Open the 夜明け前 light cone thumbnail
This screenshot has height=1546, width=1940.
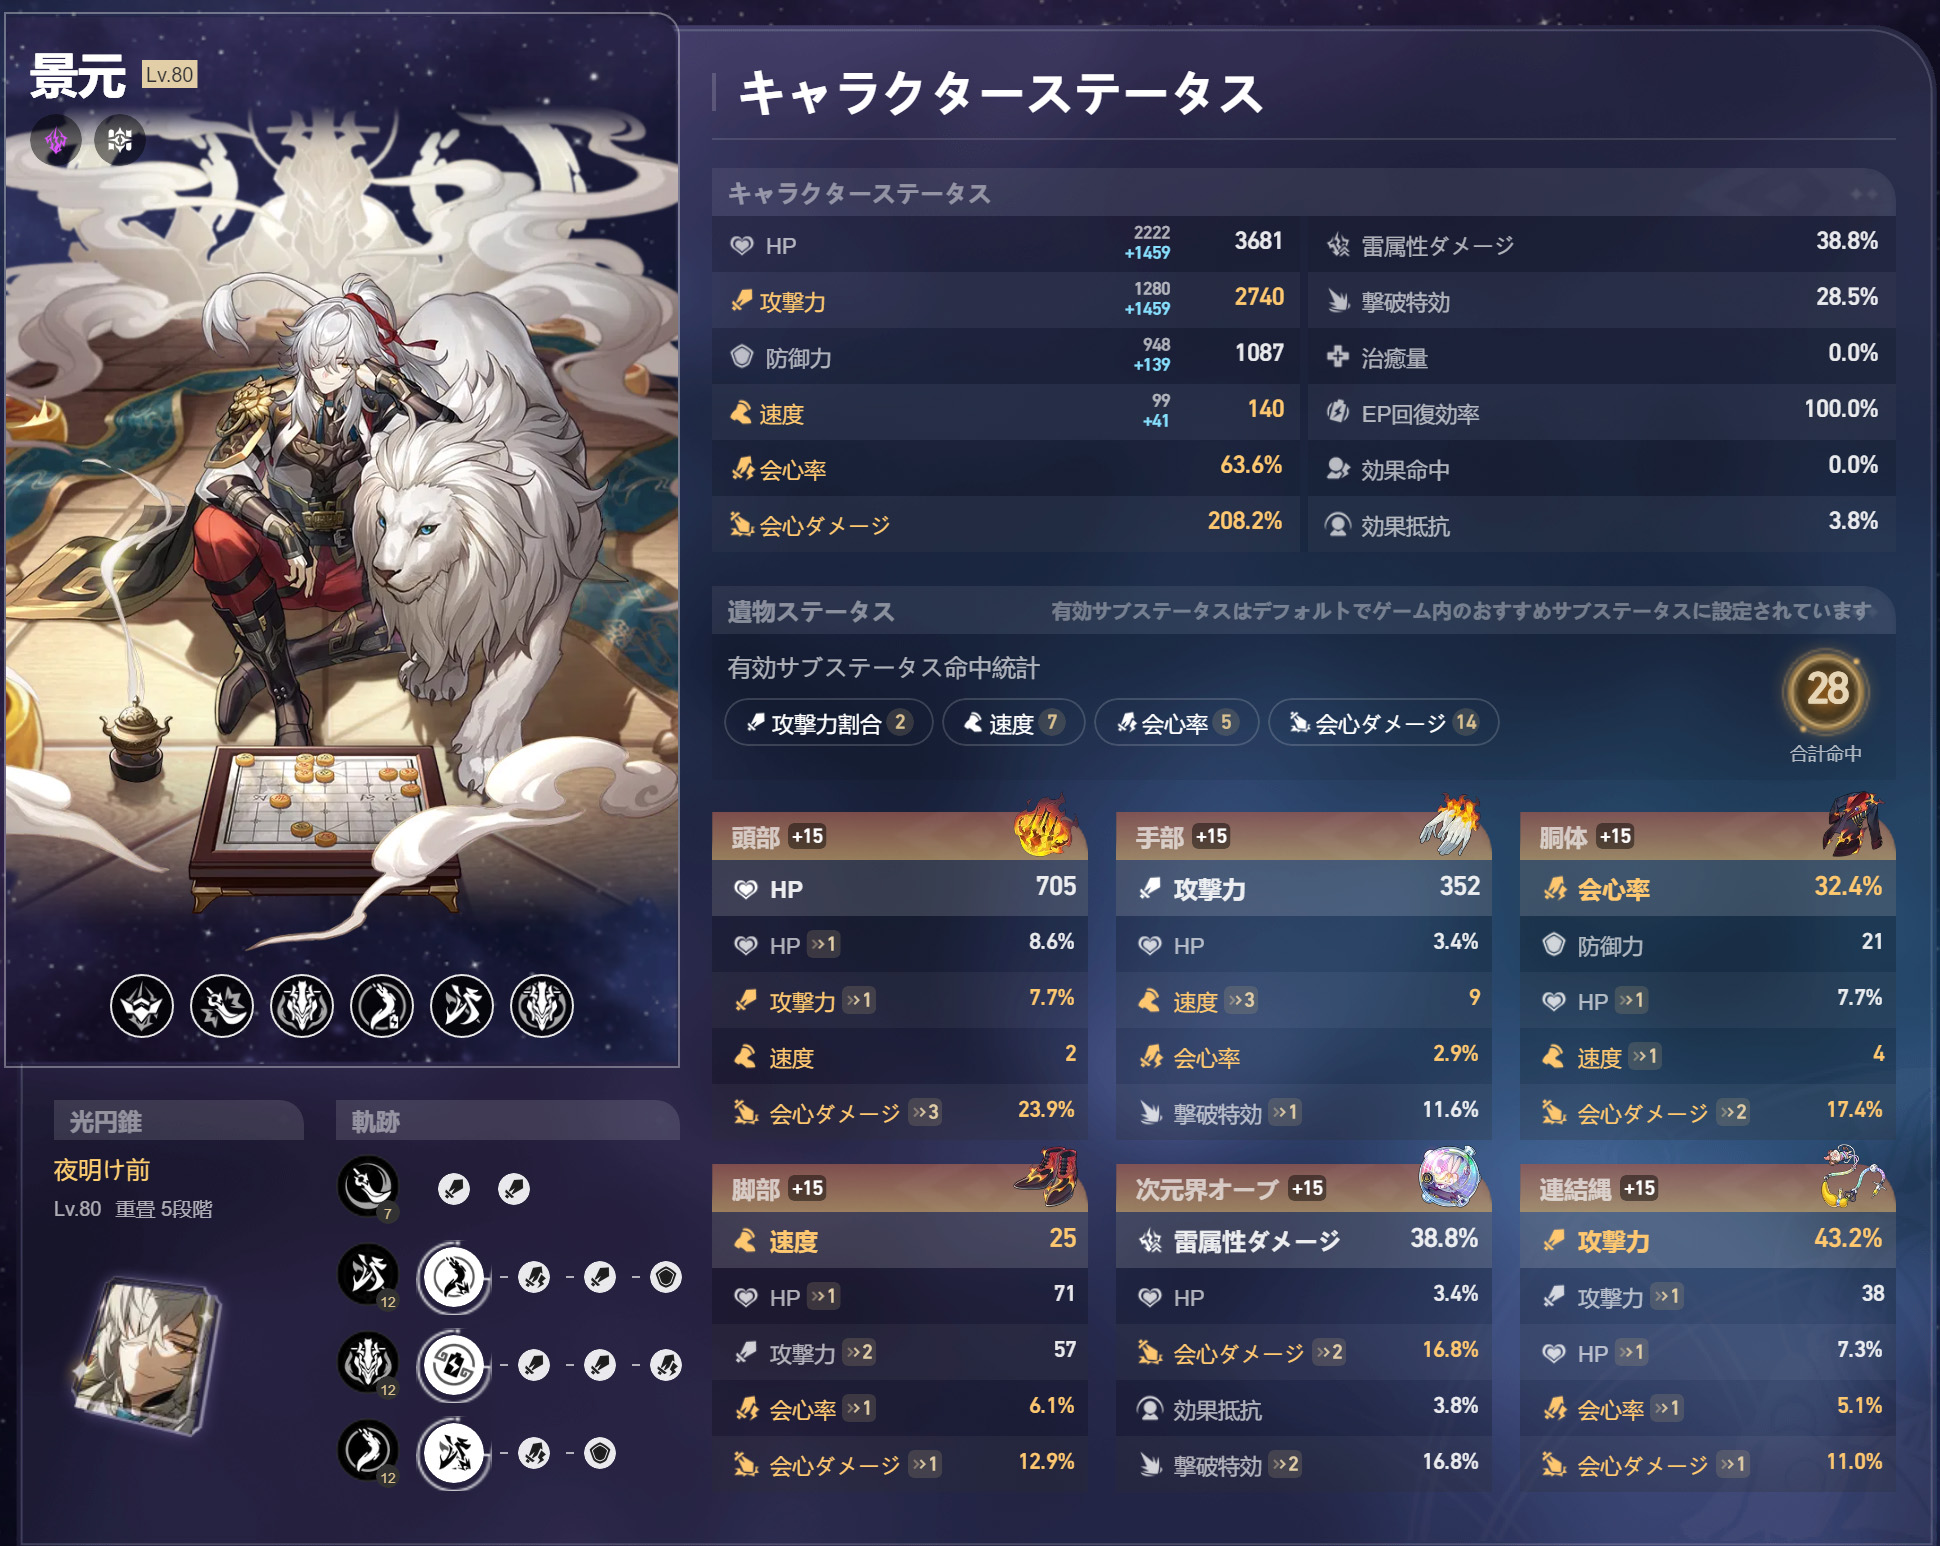pyautogui.click(x=149, y=1354)
